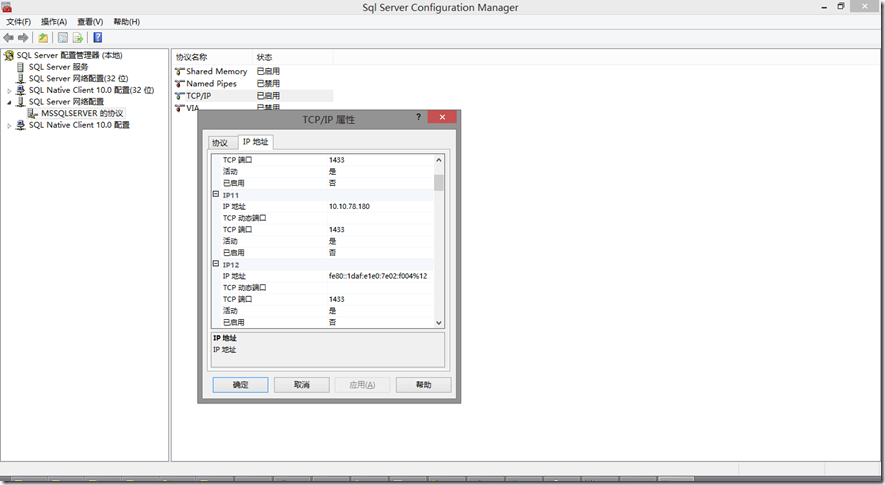Click the Shared Memory protocol icon
This screenshot has height=485, width=885.
pyautogui.click(x=179, y=72)
